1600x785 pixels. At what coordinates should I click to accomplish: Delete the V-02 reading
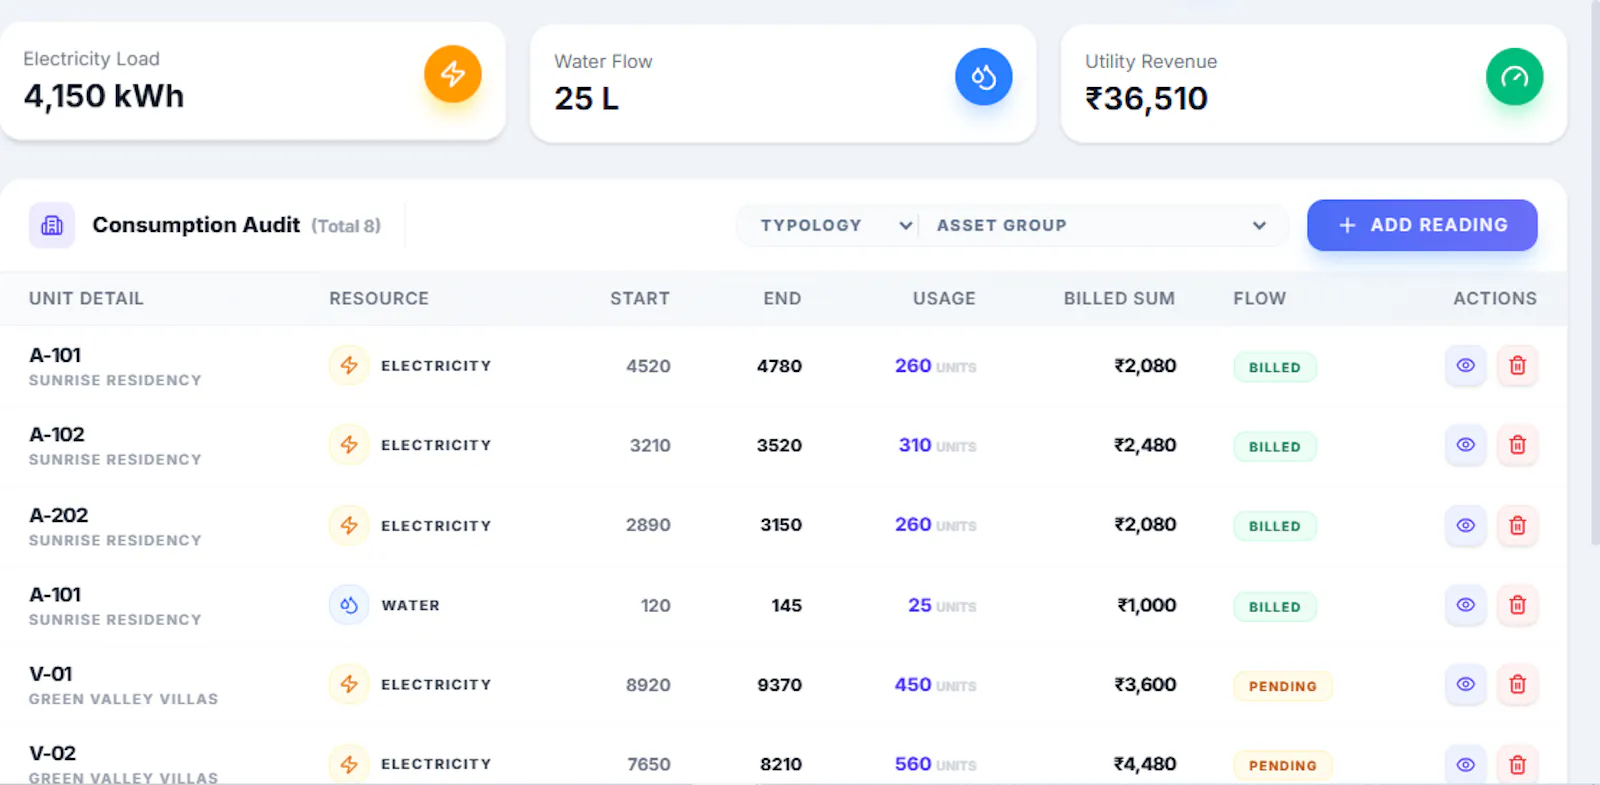pos(1518,764)
